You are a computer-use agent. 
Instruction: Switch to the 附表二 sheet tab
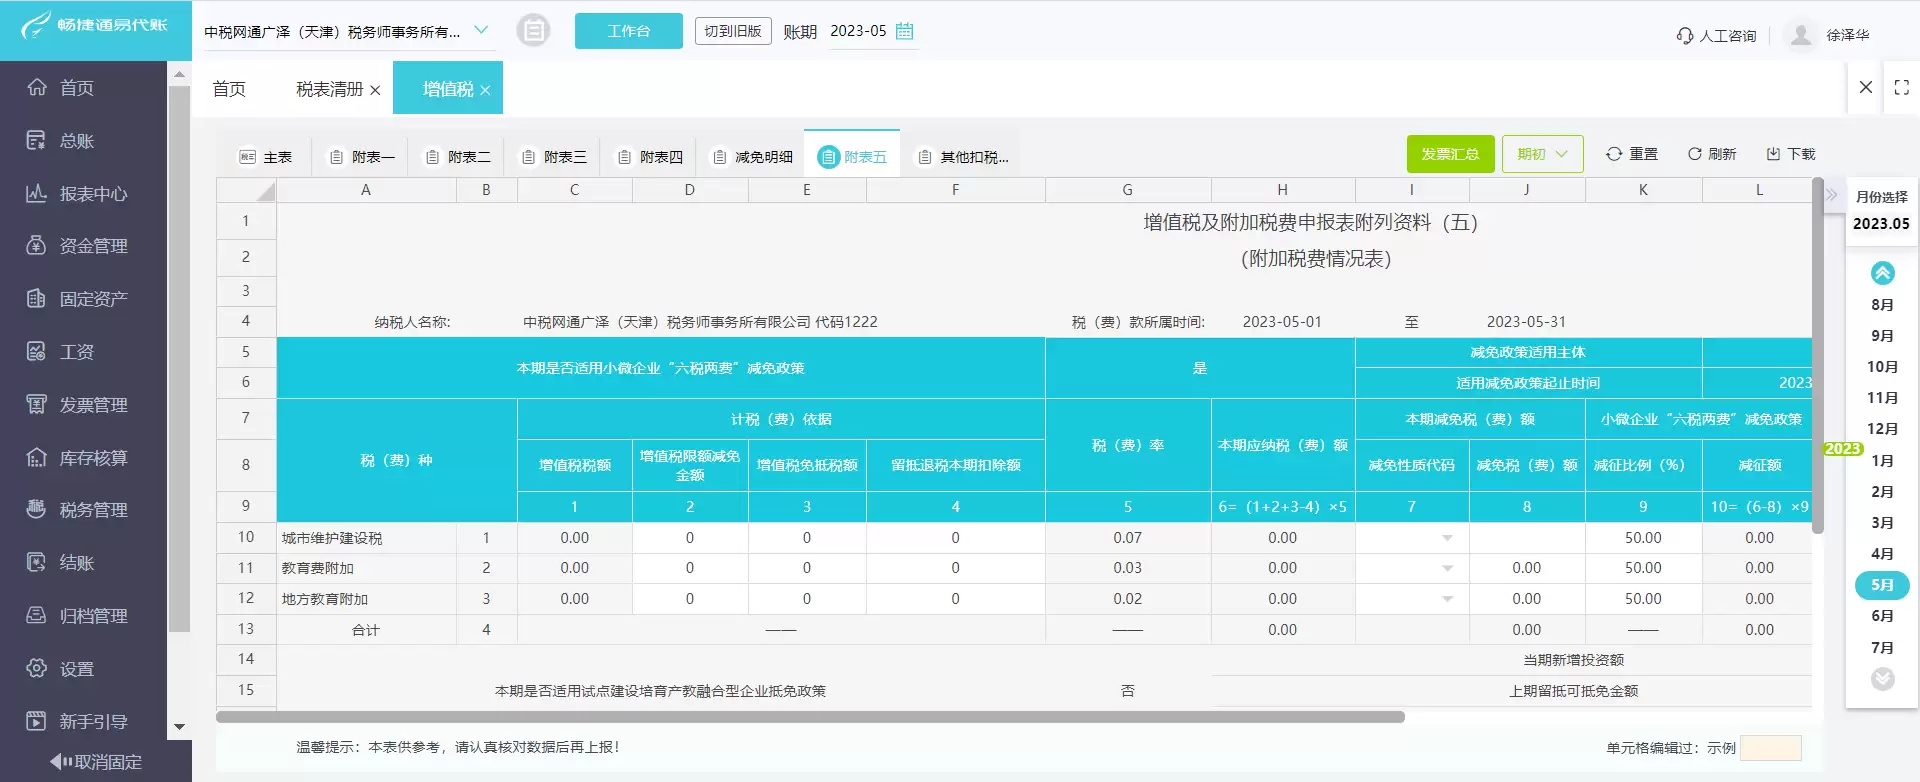458,157
